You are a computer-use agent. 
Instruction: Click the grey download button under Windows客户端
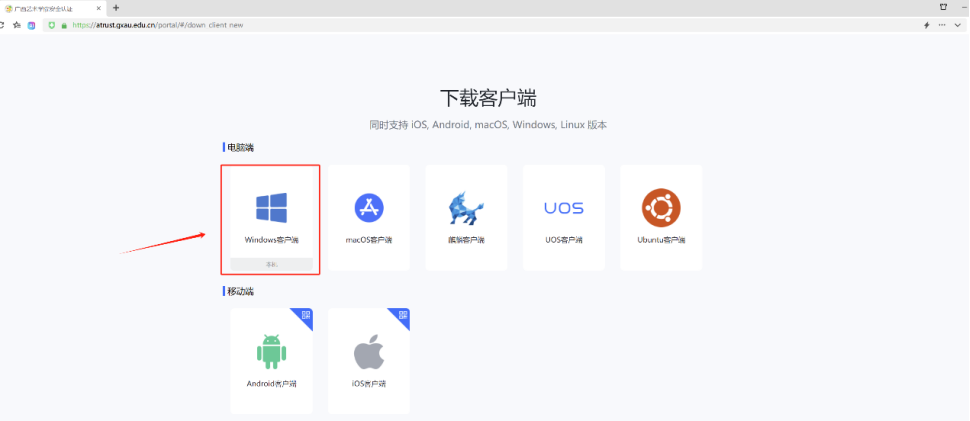pos(271,264)
